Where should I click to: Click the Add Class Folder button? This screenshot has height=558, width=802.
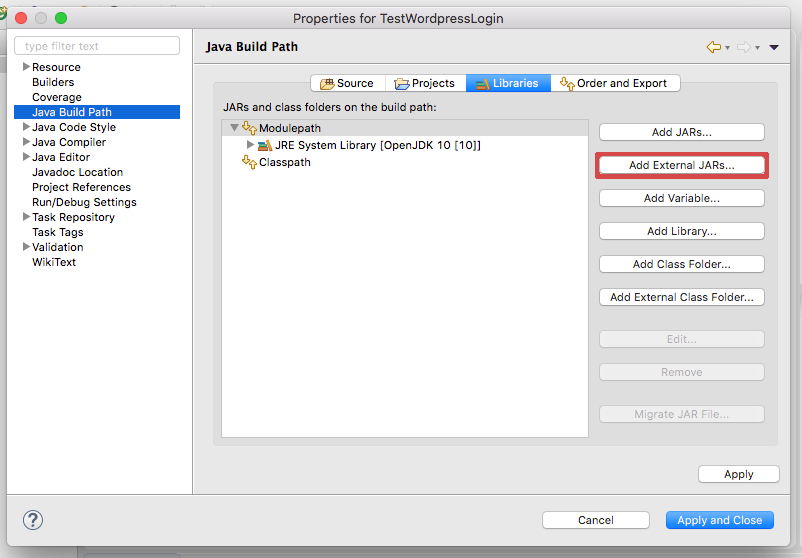[681, 264]
